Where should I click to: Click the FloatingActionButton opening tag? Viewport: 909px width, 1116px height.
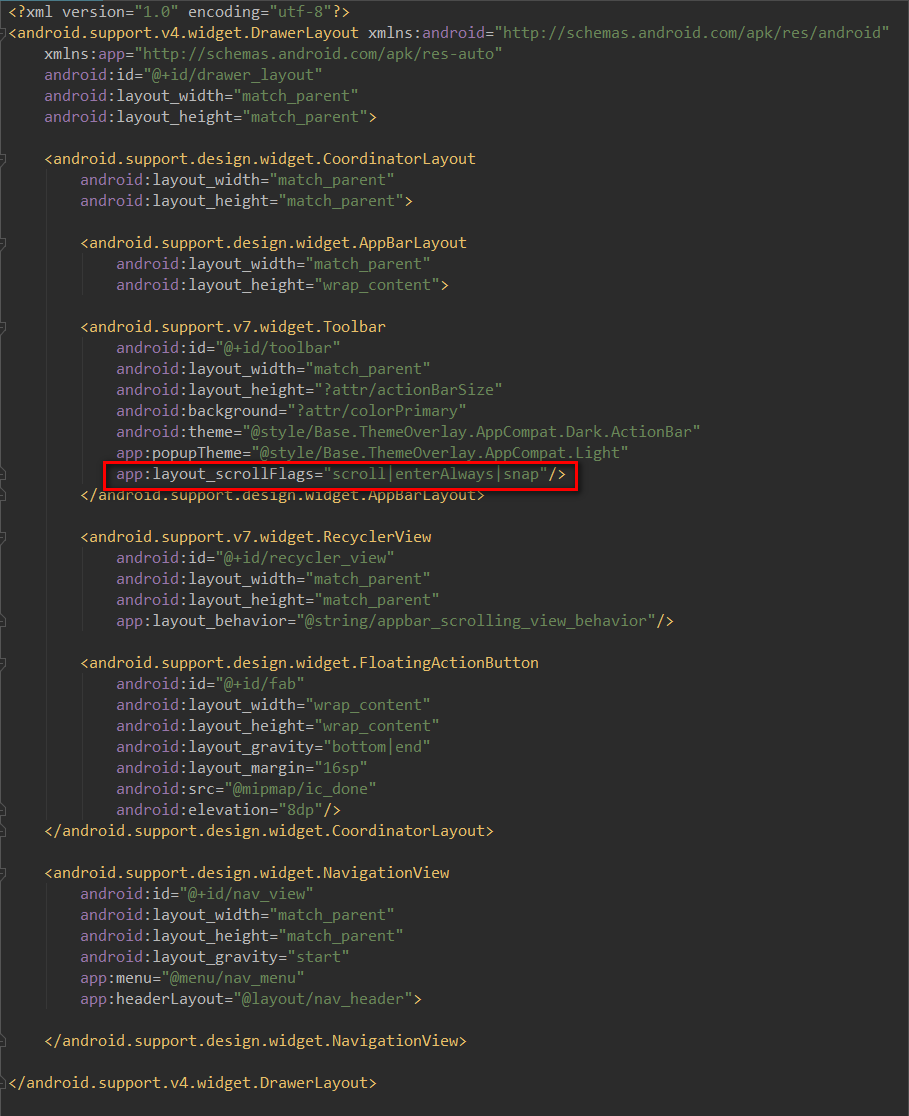[x=310, y=663]
